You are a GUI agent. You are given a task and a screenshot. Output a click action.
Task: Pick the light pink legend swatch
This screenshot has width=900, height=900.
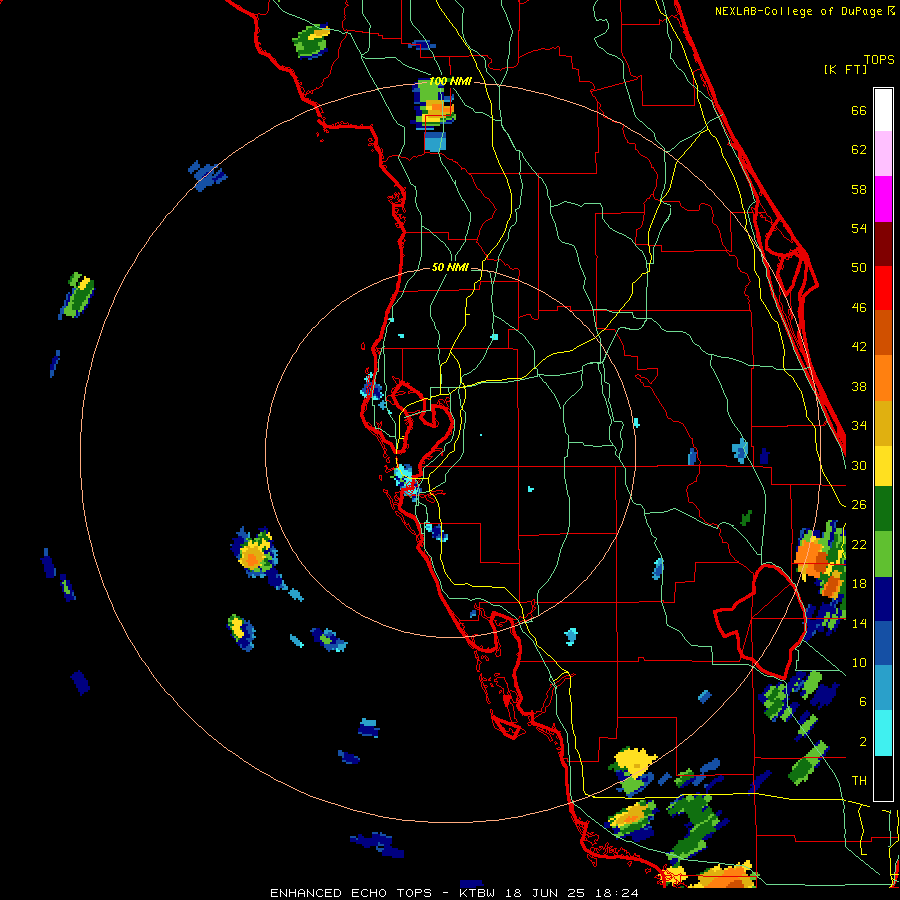tap(883, 153)
